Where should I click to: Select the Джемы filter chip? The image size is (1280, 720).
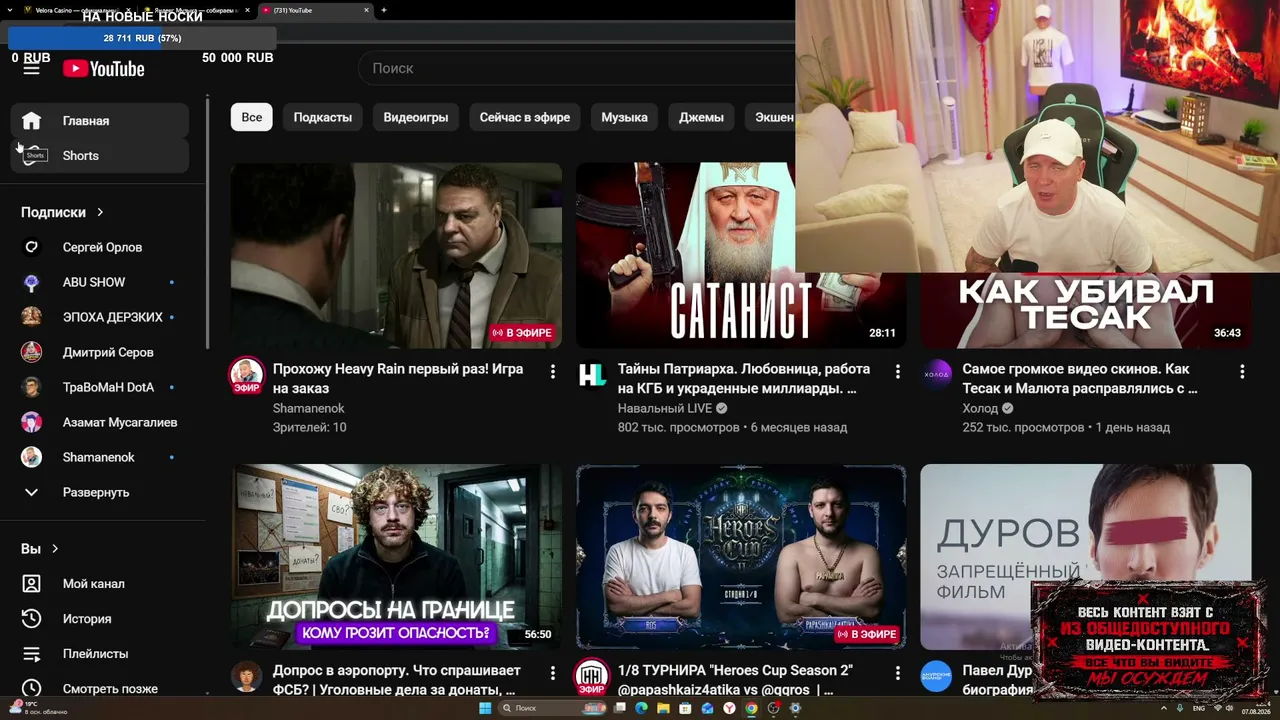pos(701,117)
